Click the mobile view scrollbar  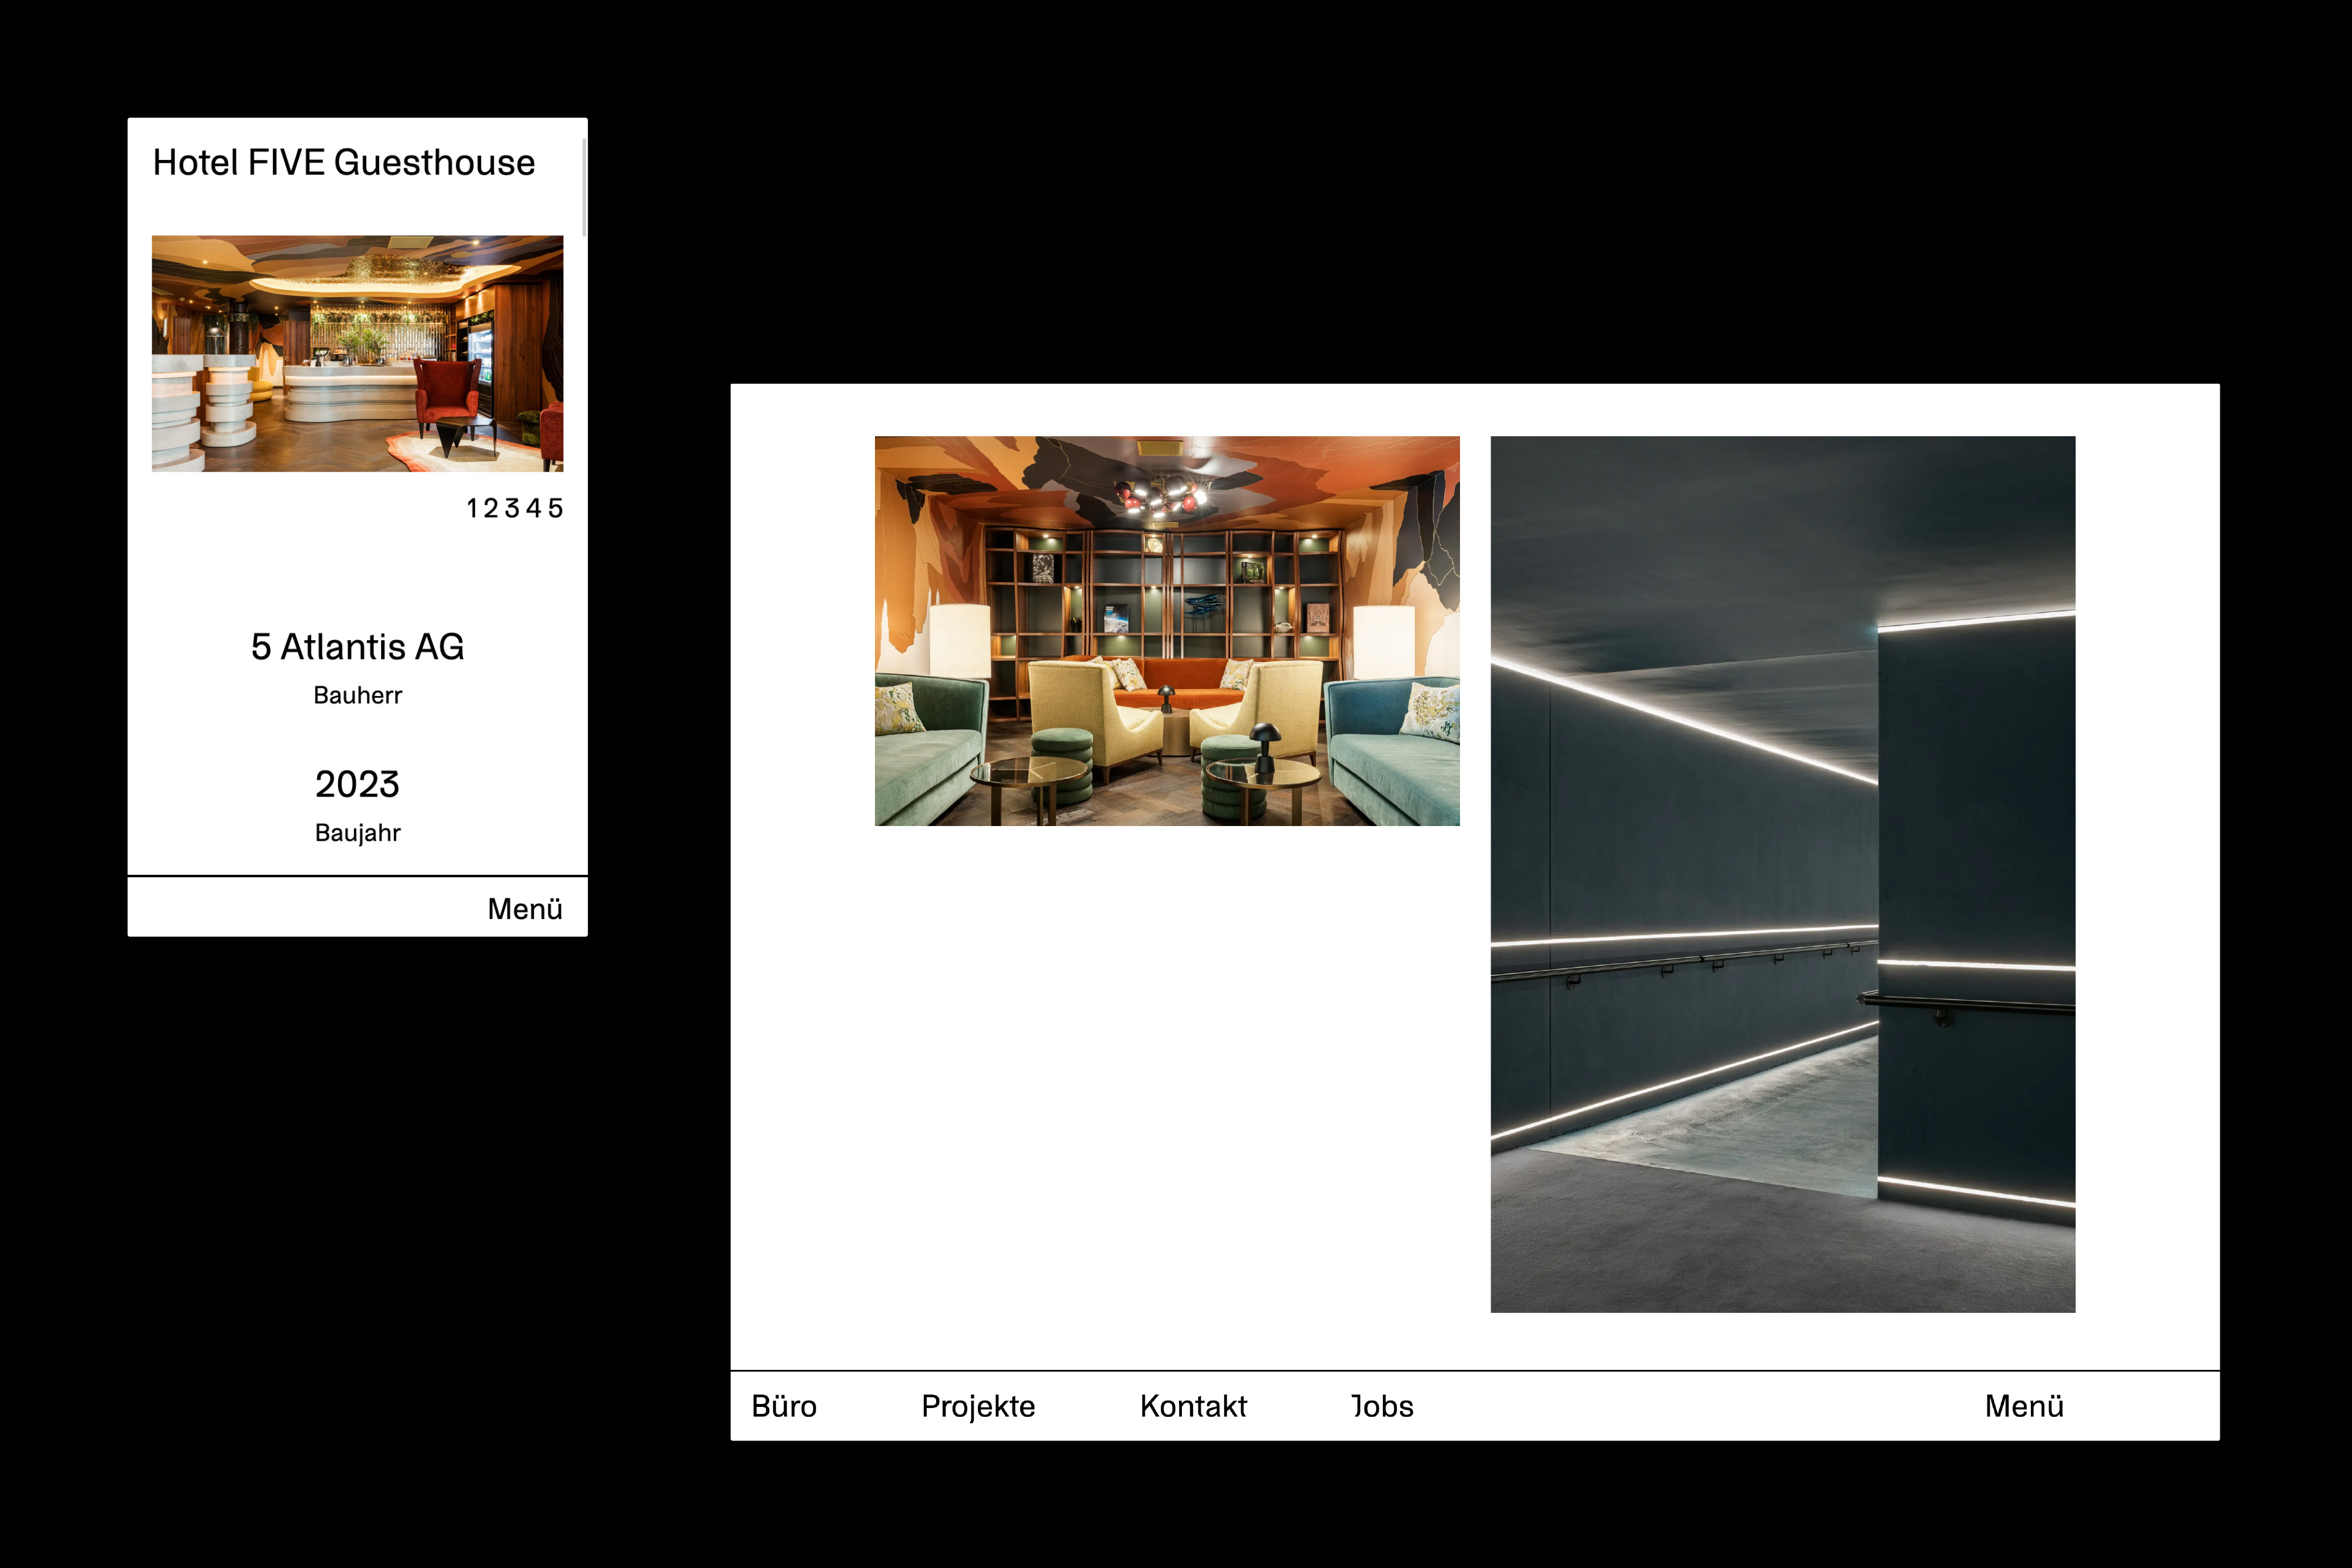click(584, 188)
